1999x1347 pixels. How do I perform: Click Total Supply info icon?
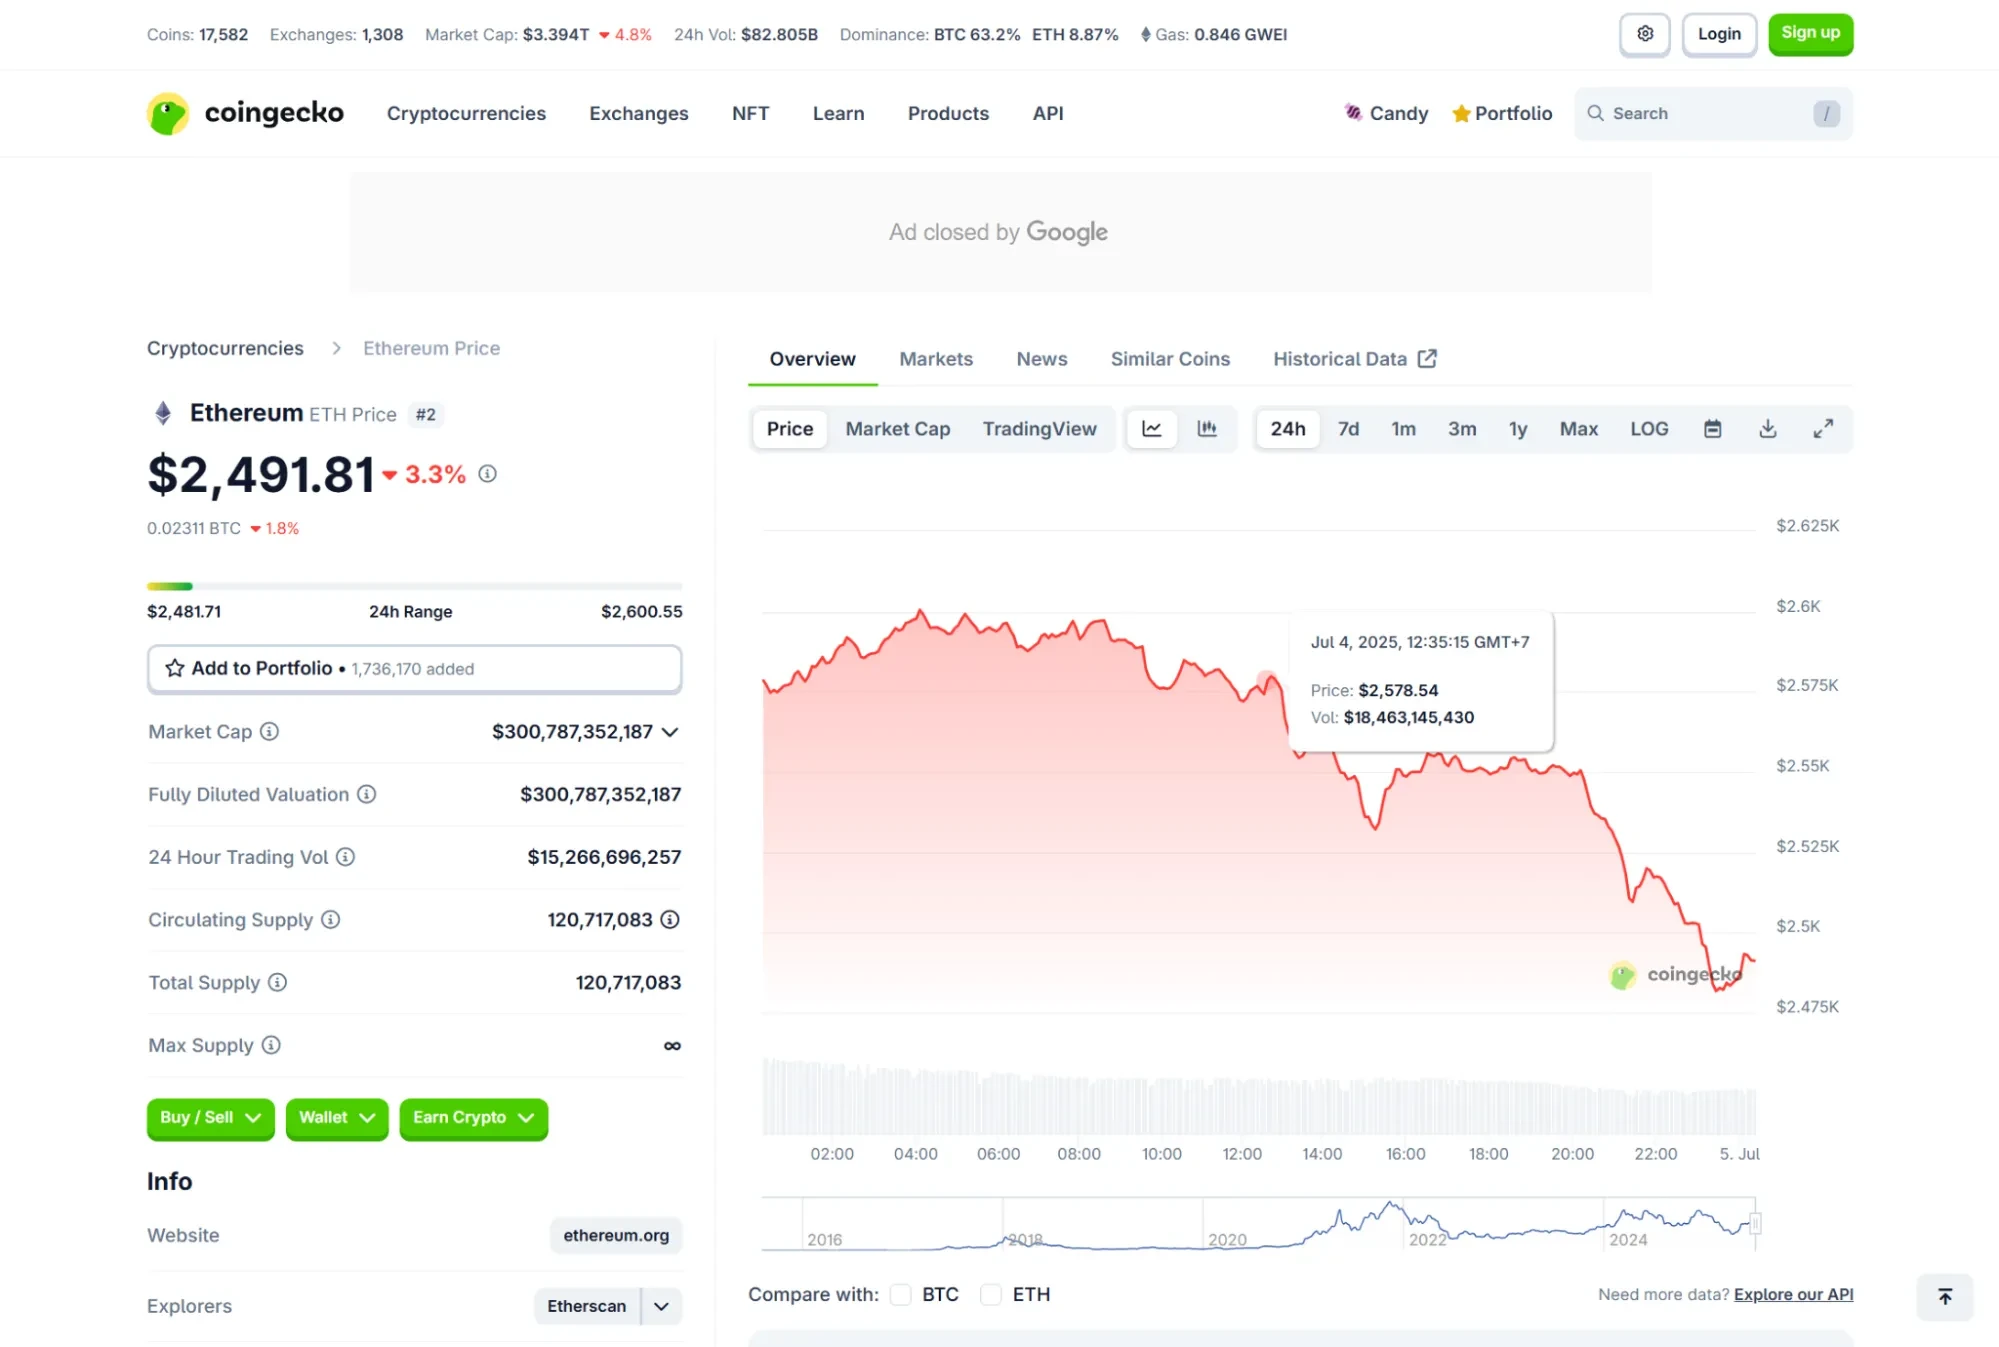pyautogui.click(x=277, y=982)
